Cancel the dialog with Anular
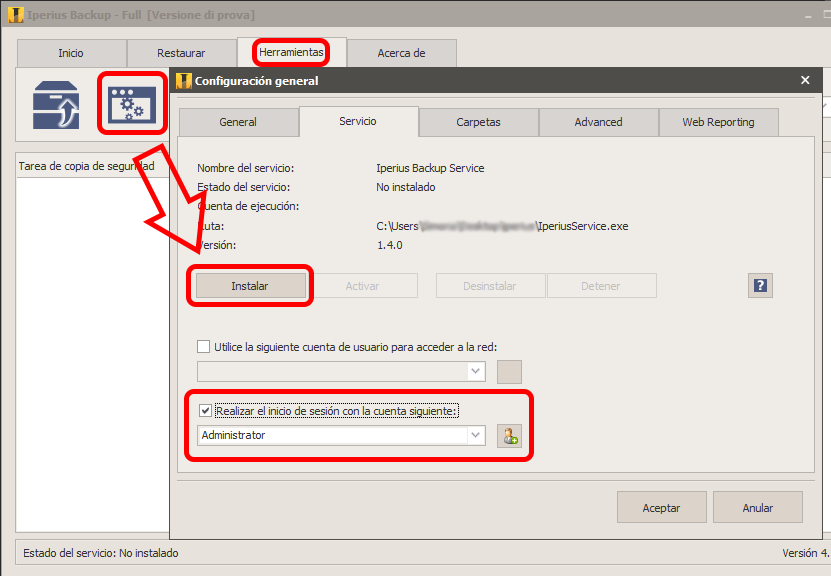This screenshot has height=576, width=831. point(758,507)
